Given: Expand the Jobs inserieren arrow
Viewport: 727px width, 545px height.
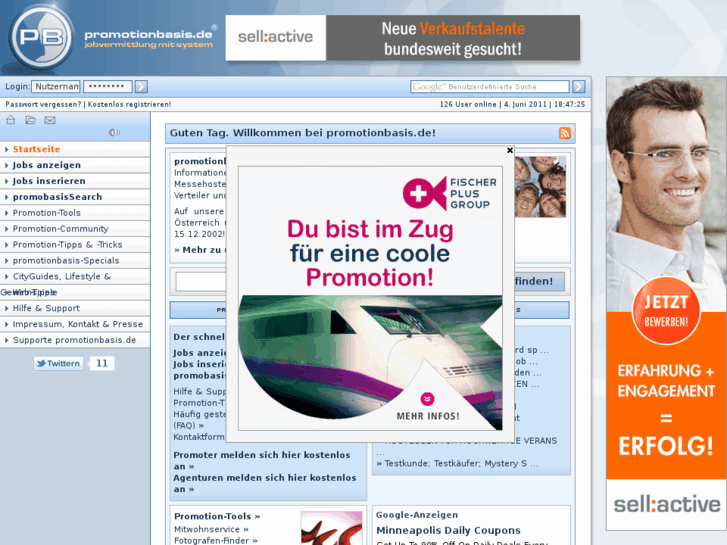Looking at the screenshot, I should click(x=6, y=181).
